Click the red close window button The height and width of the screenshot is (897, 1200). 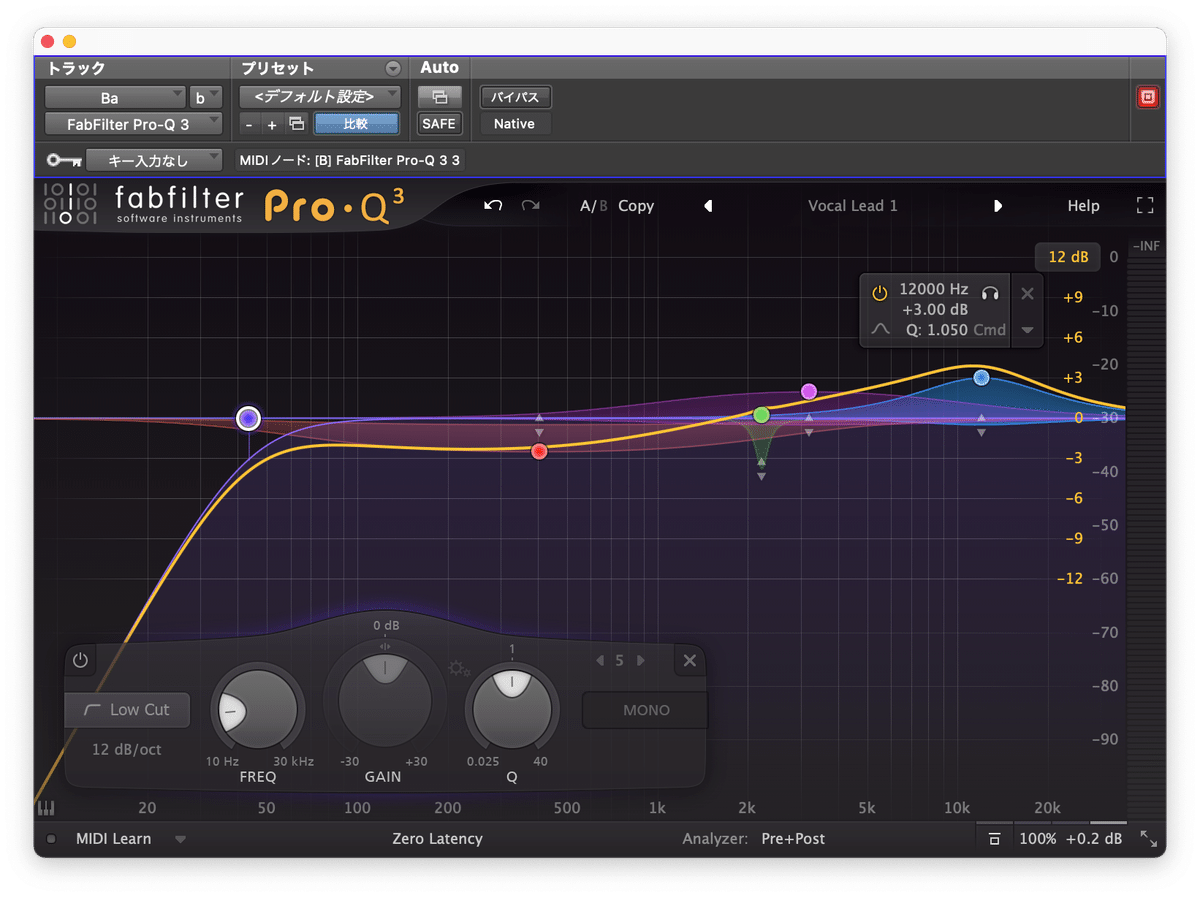pos(48,42)
